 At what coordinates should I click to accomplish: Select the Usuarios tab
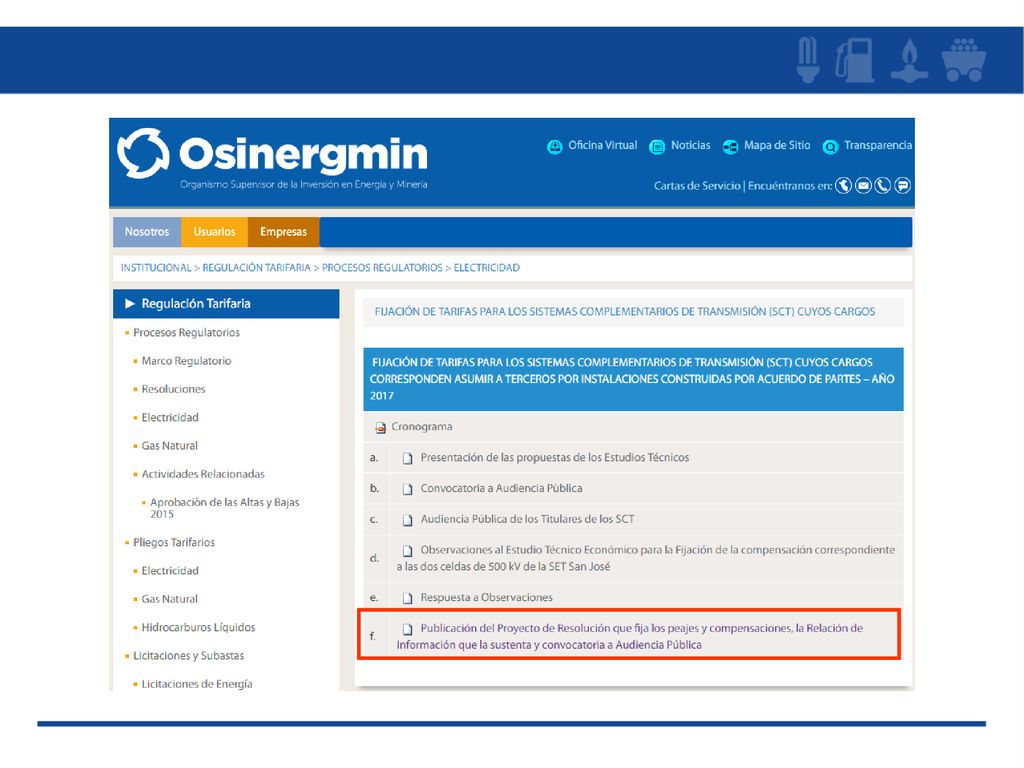coord(214,232)
